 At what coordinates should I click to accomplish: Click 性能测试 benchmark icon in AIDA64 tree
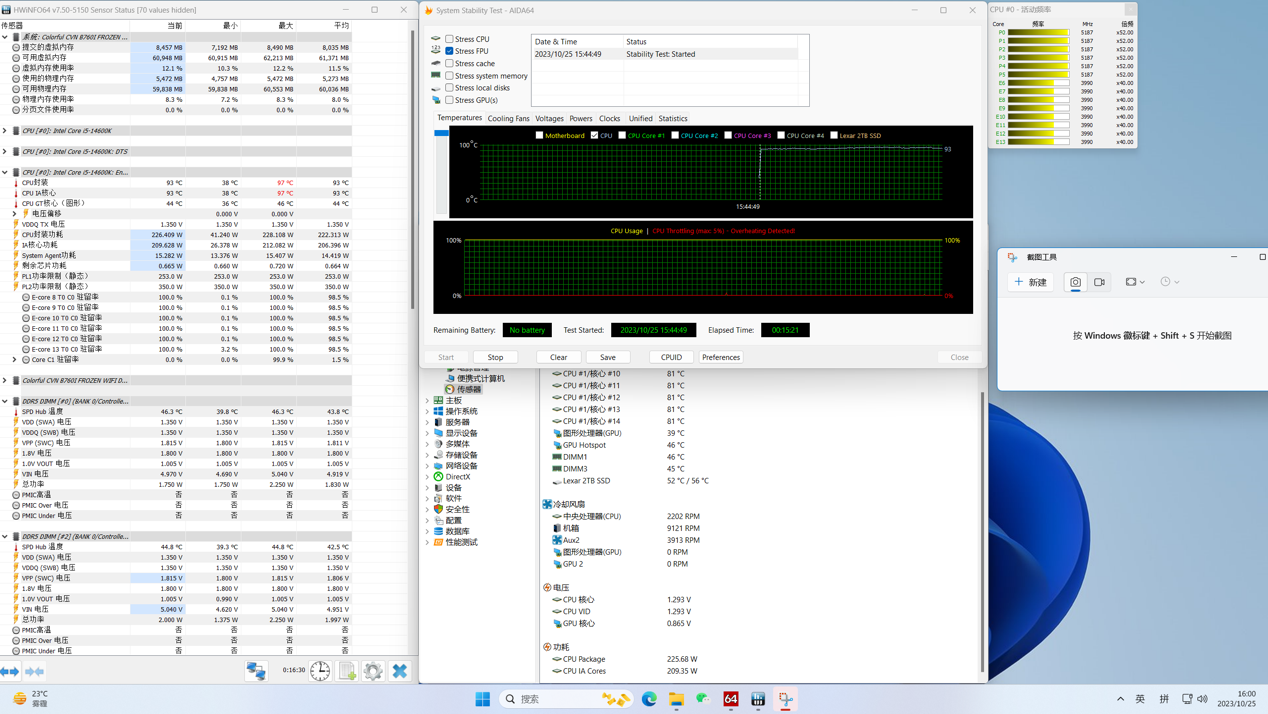coord(438,542)
